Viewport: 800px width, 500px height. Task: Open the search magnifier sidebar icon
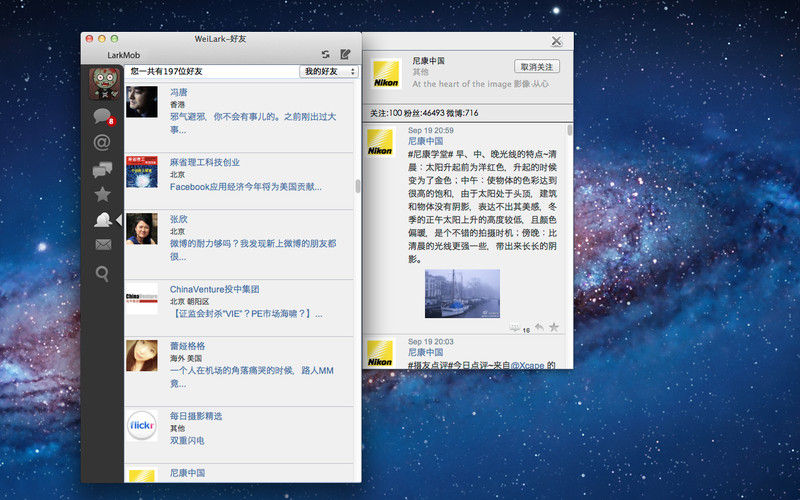click(x=102, y=274)
